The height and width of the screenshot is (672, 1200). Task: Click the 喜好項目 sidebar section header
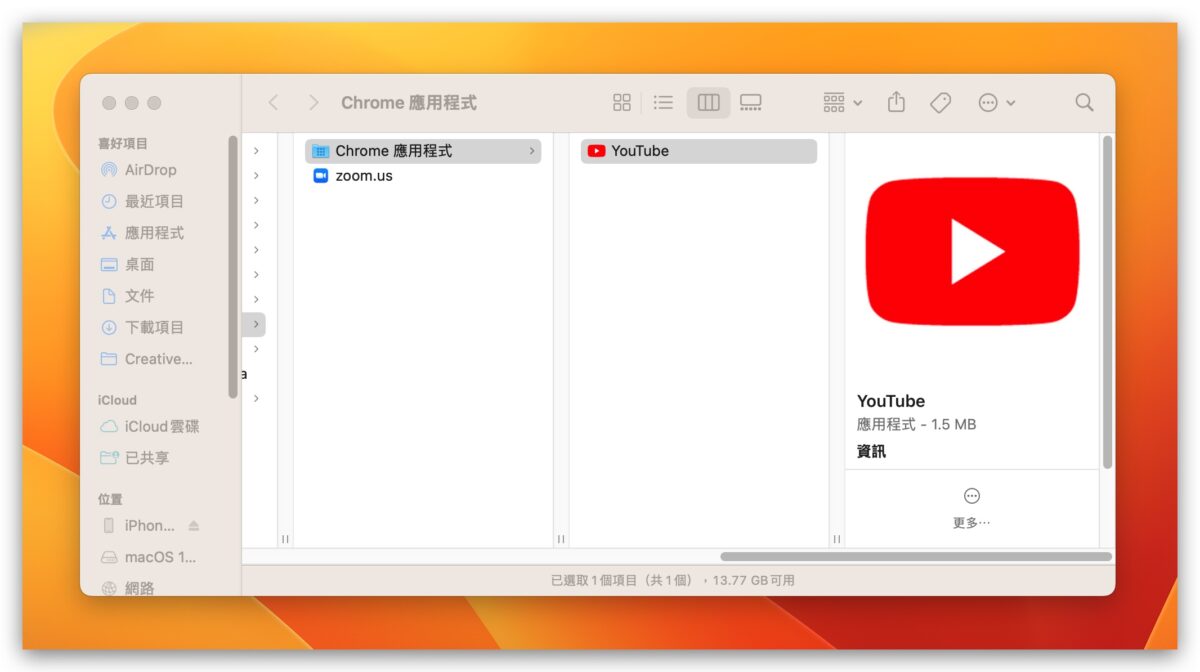(x=123, y=144)
